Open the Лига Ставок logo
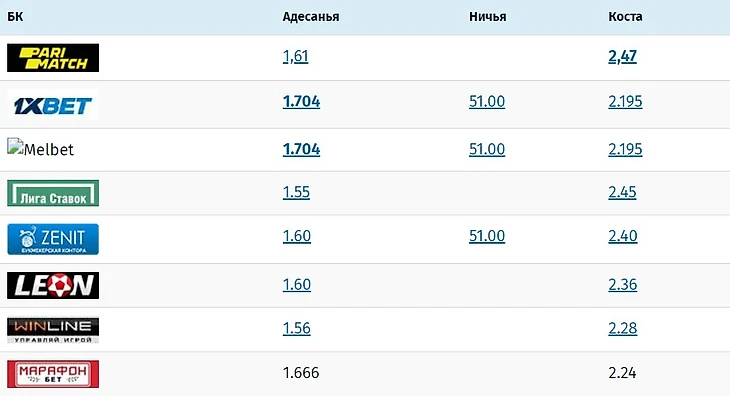This screenshot has width=730, height=408. pyautogui.click(x=53, y=193)
